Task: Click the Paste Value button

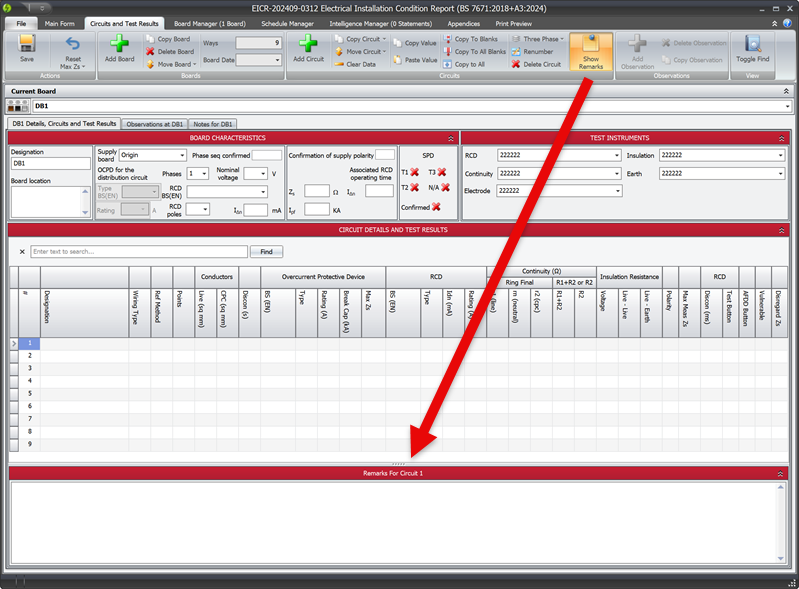Action: click(415, 60)
